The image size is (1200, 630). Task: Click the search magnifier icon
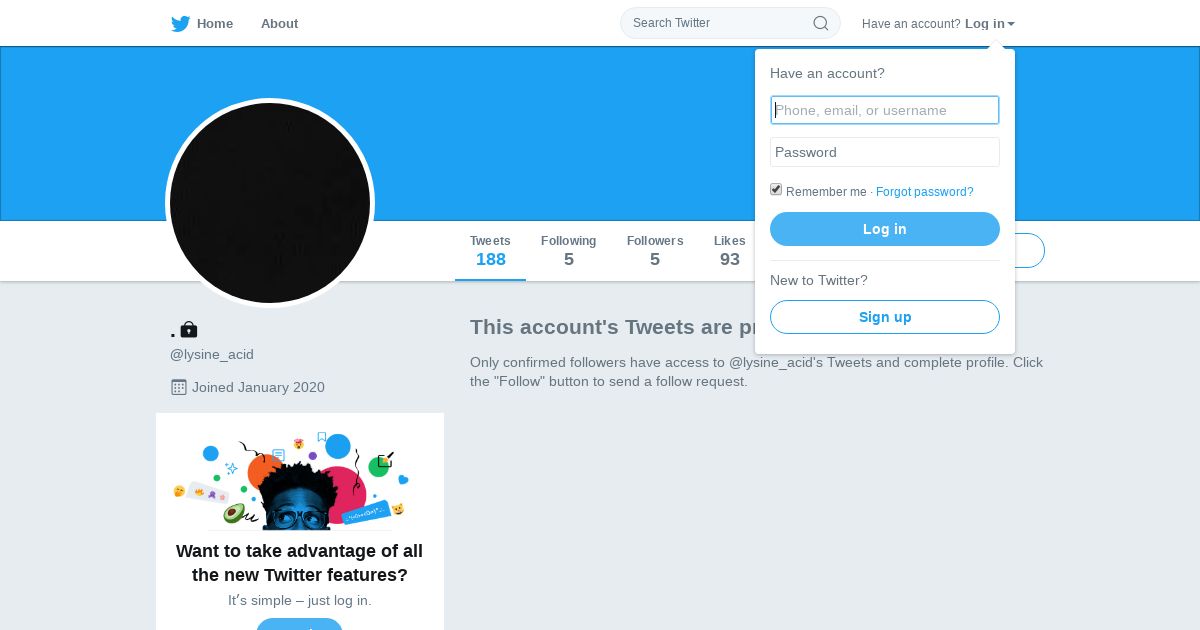[x=820, y=23]
